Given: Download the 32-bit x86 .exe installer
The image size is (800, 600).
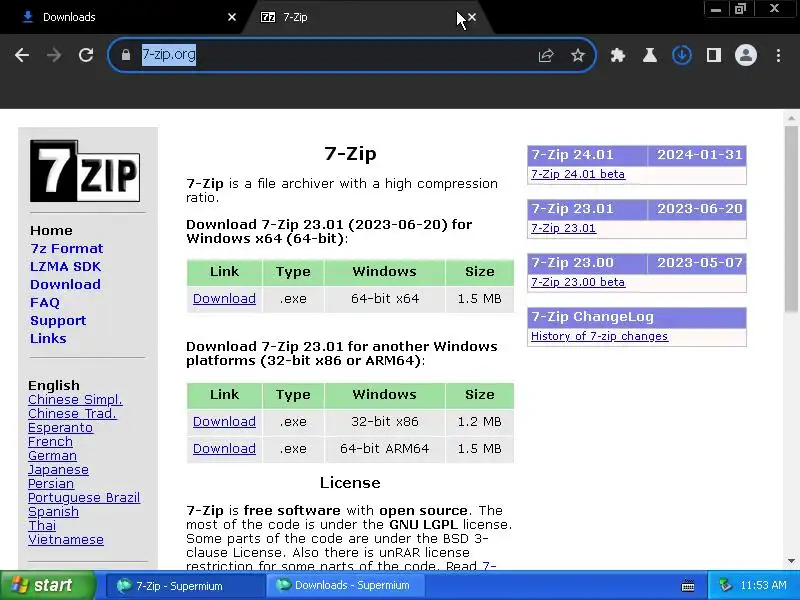Looking at the screenshot, I should [x=224, y=421].
